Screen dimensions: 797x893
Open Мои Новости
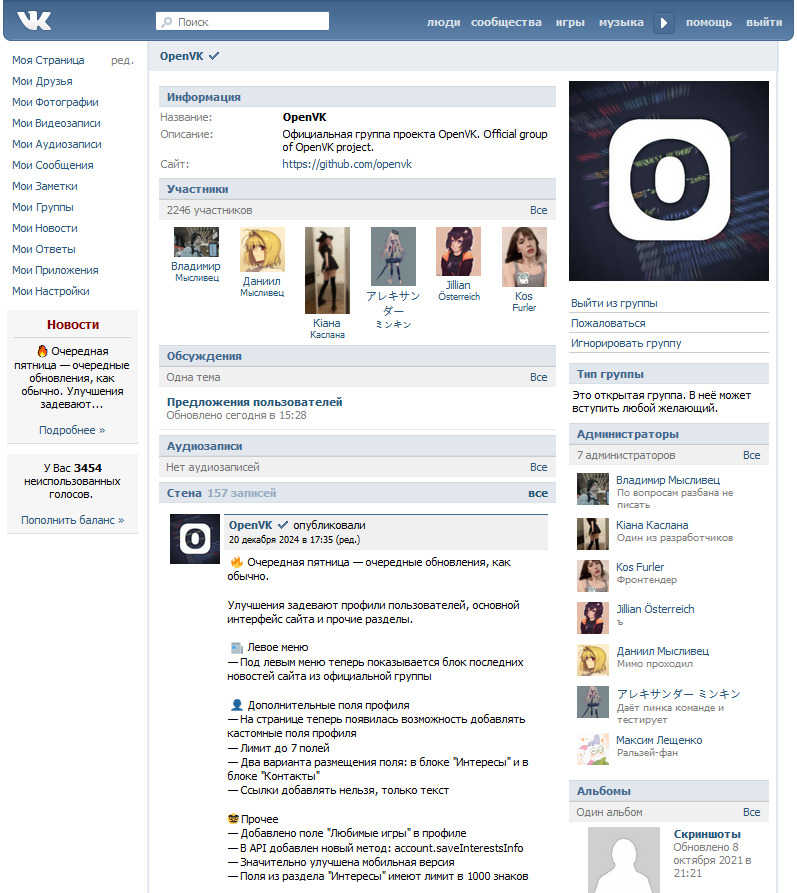[45, 229]
